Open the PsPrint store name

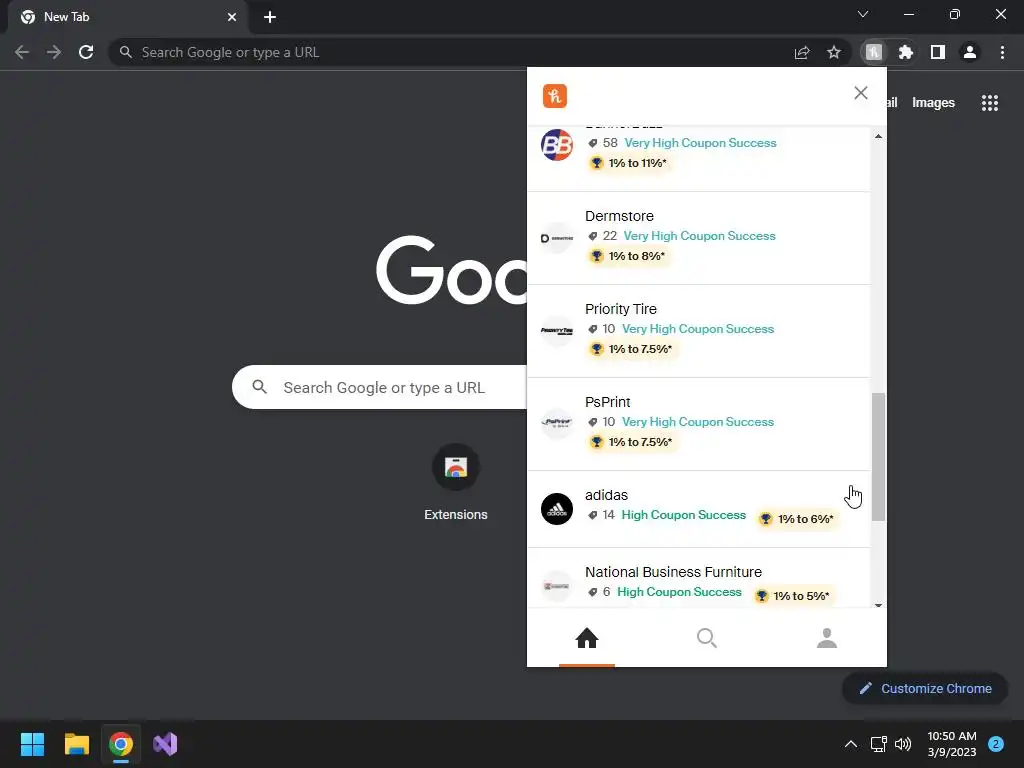[608, 402]
